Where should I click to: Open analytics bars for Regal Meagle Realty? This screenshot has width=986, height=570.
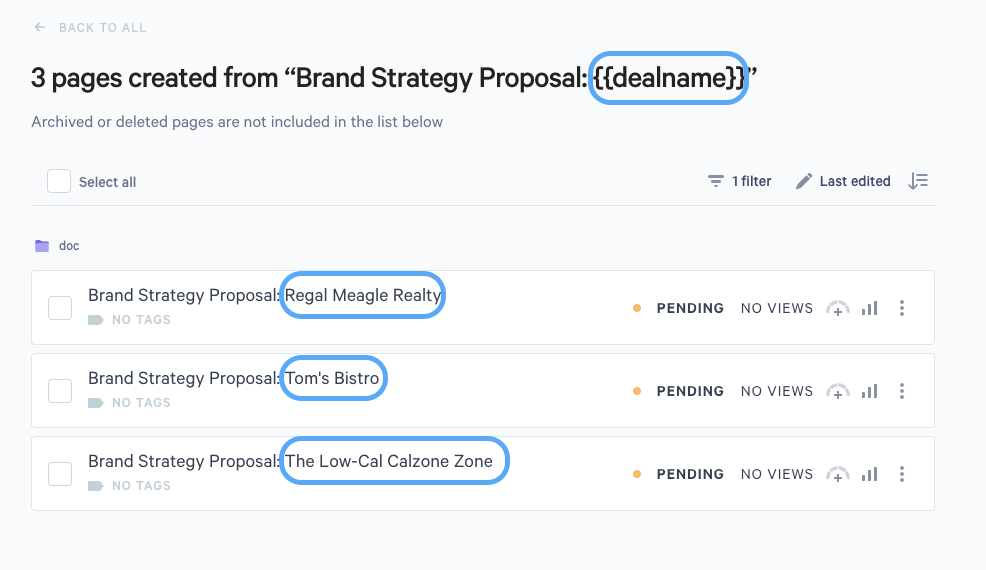click(x=869, y=308)
